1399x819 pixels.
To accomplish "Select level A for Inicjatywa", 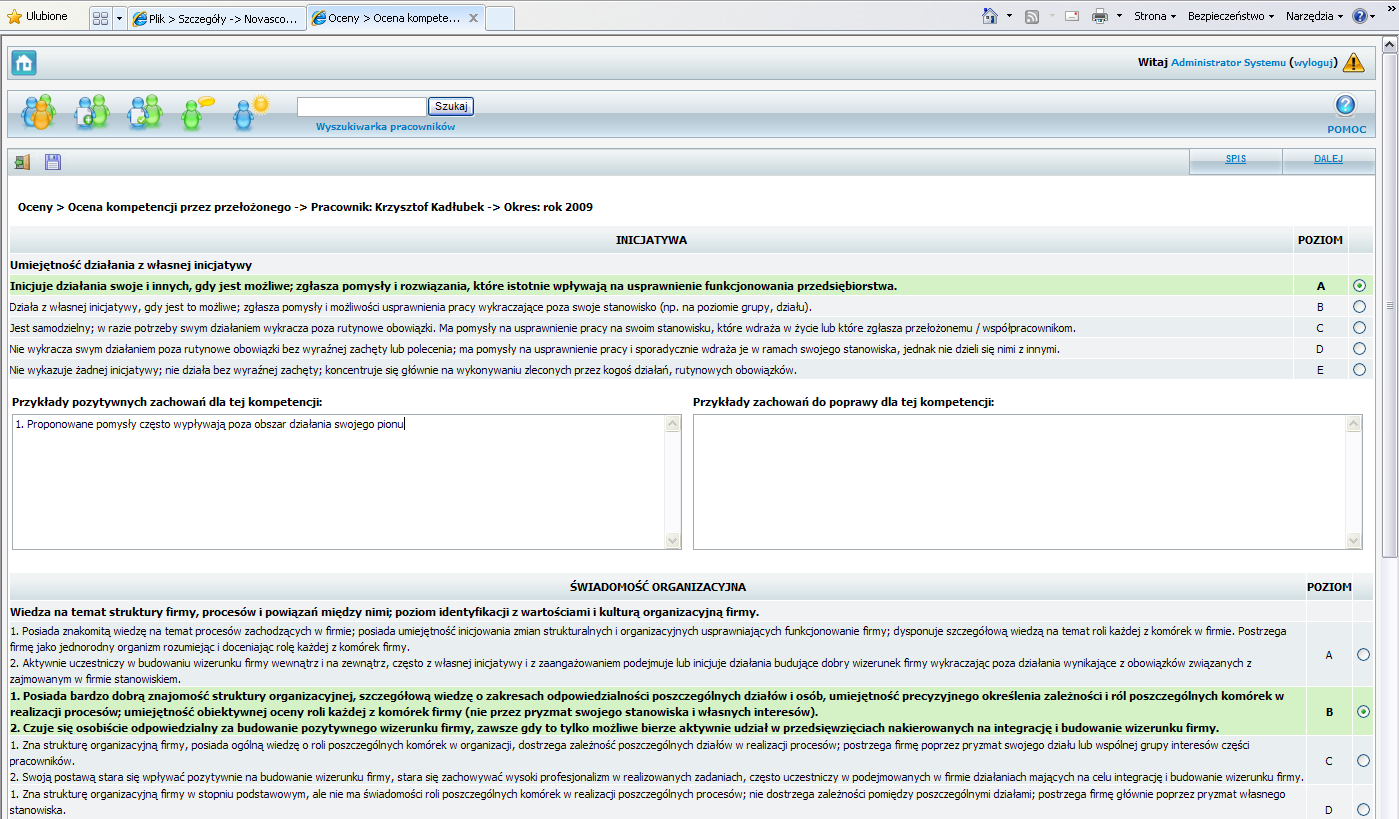I will (x=1359, y=286).
